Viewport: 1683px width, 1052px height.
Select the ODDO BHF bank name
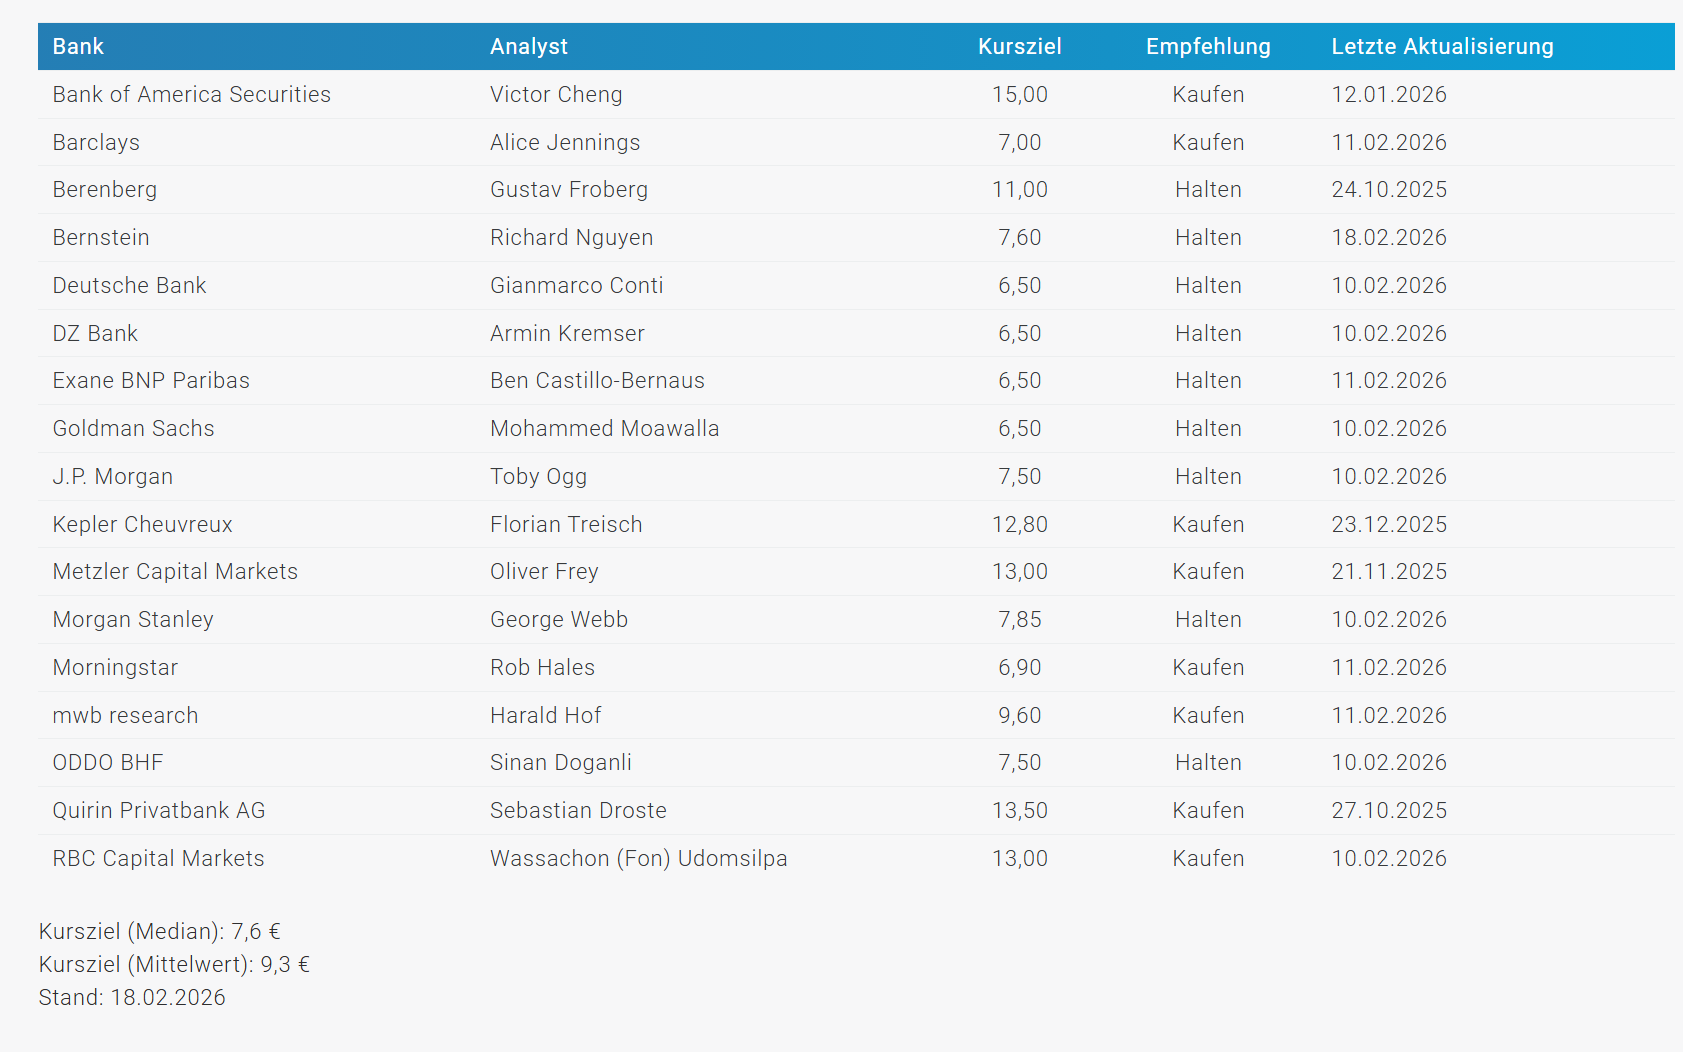pos(108,763)
